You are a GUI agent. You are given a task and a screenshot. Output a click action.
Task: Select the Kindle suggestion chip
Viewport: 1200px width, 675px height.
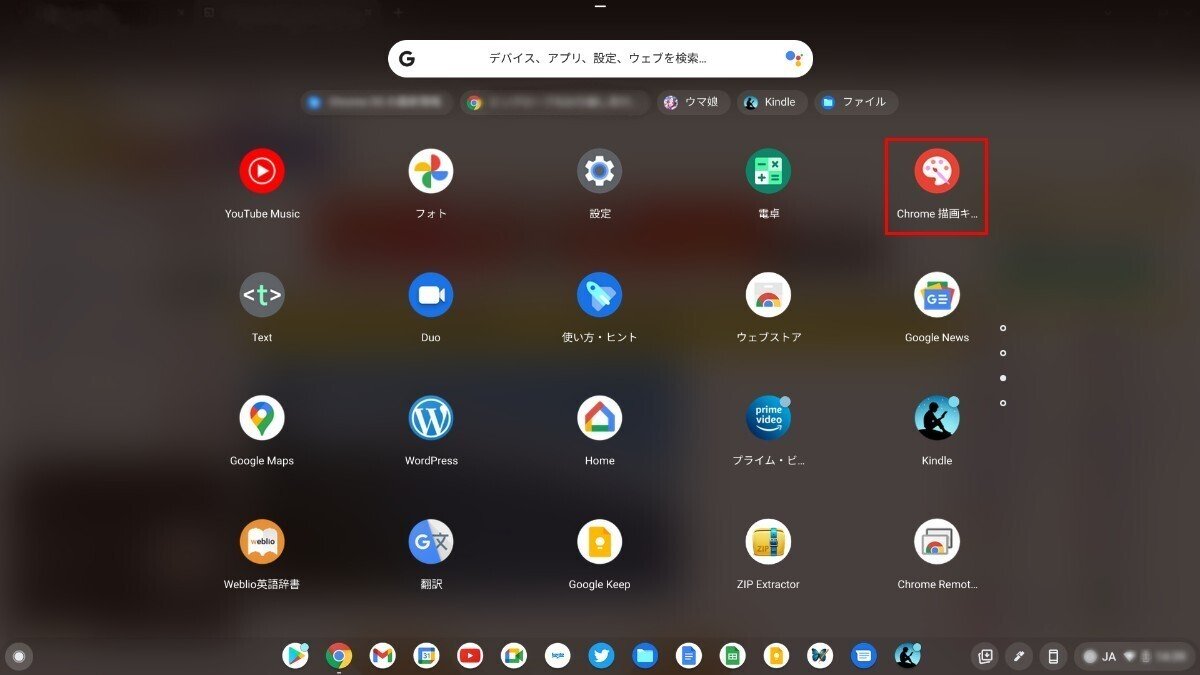pos(772,102)
